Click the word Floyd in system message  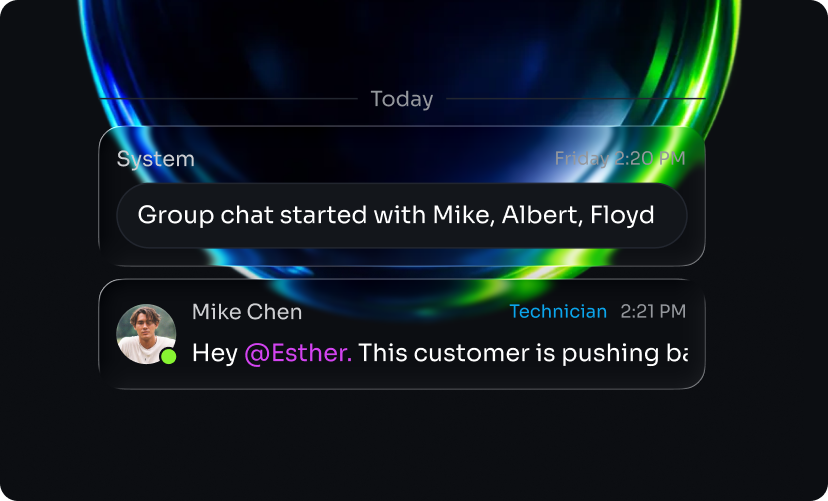[622, 215]
